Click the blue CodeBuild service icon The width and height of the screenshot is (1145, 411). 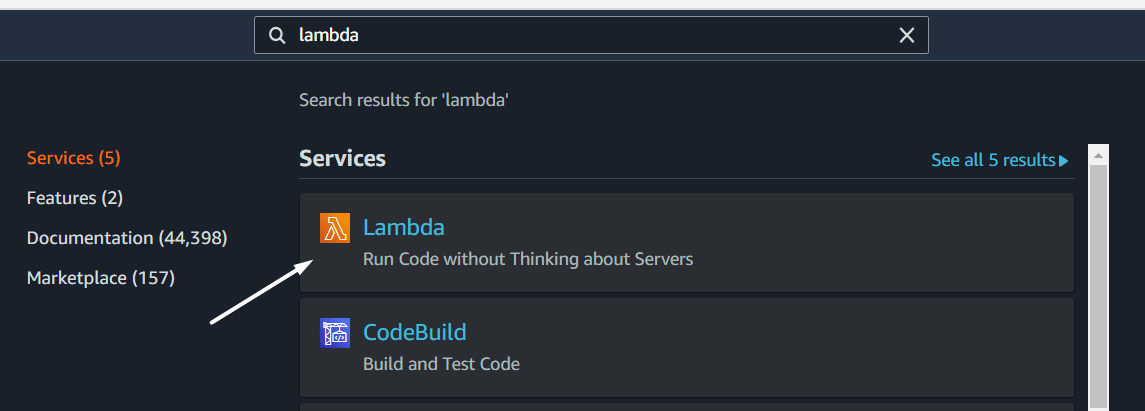[334, 332]
